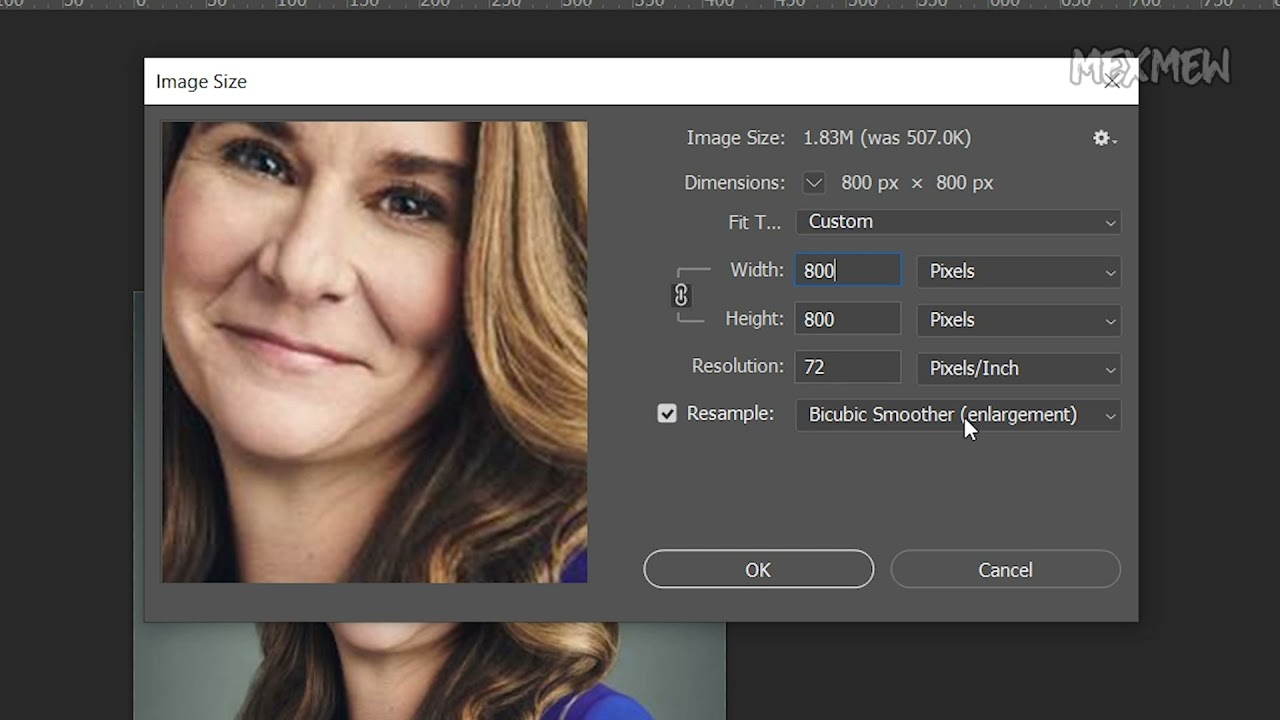Click into the Width input field
This screenshot has height=720, width=1280.
pyautogui.click(x=848, y=271)
